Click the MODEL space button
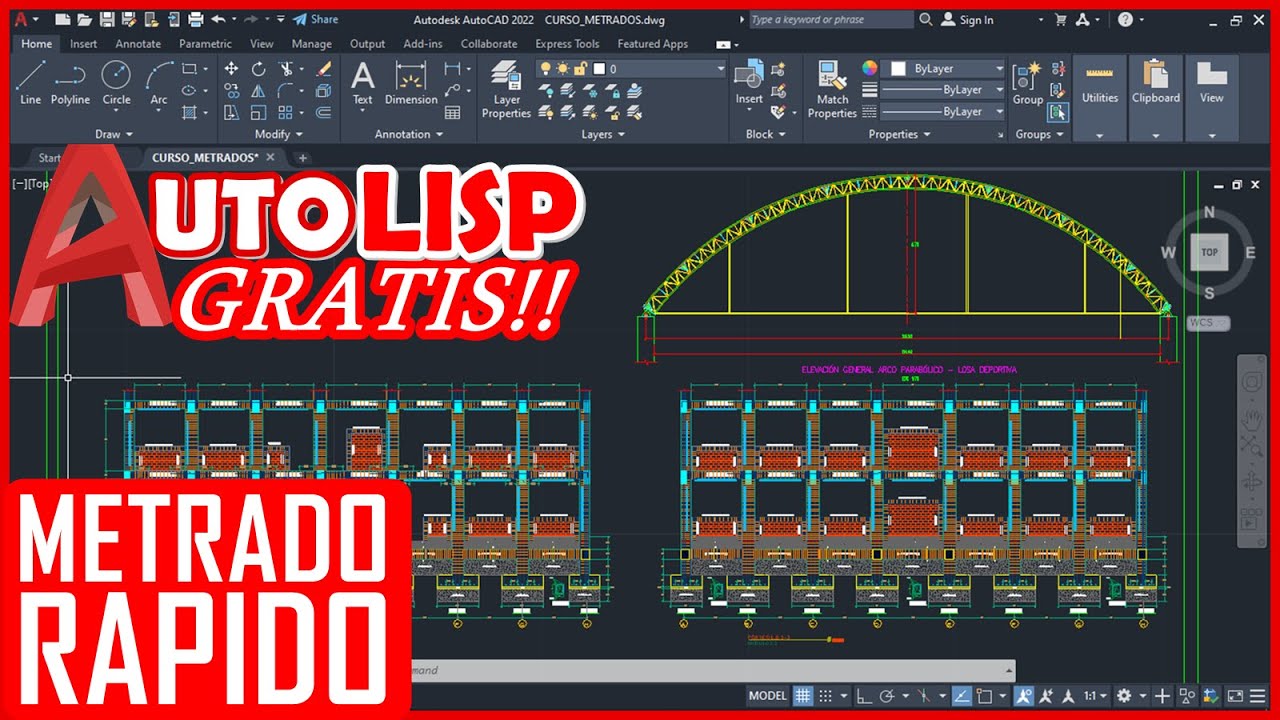 pos(768,696)
